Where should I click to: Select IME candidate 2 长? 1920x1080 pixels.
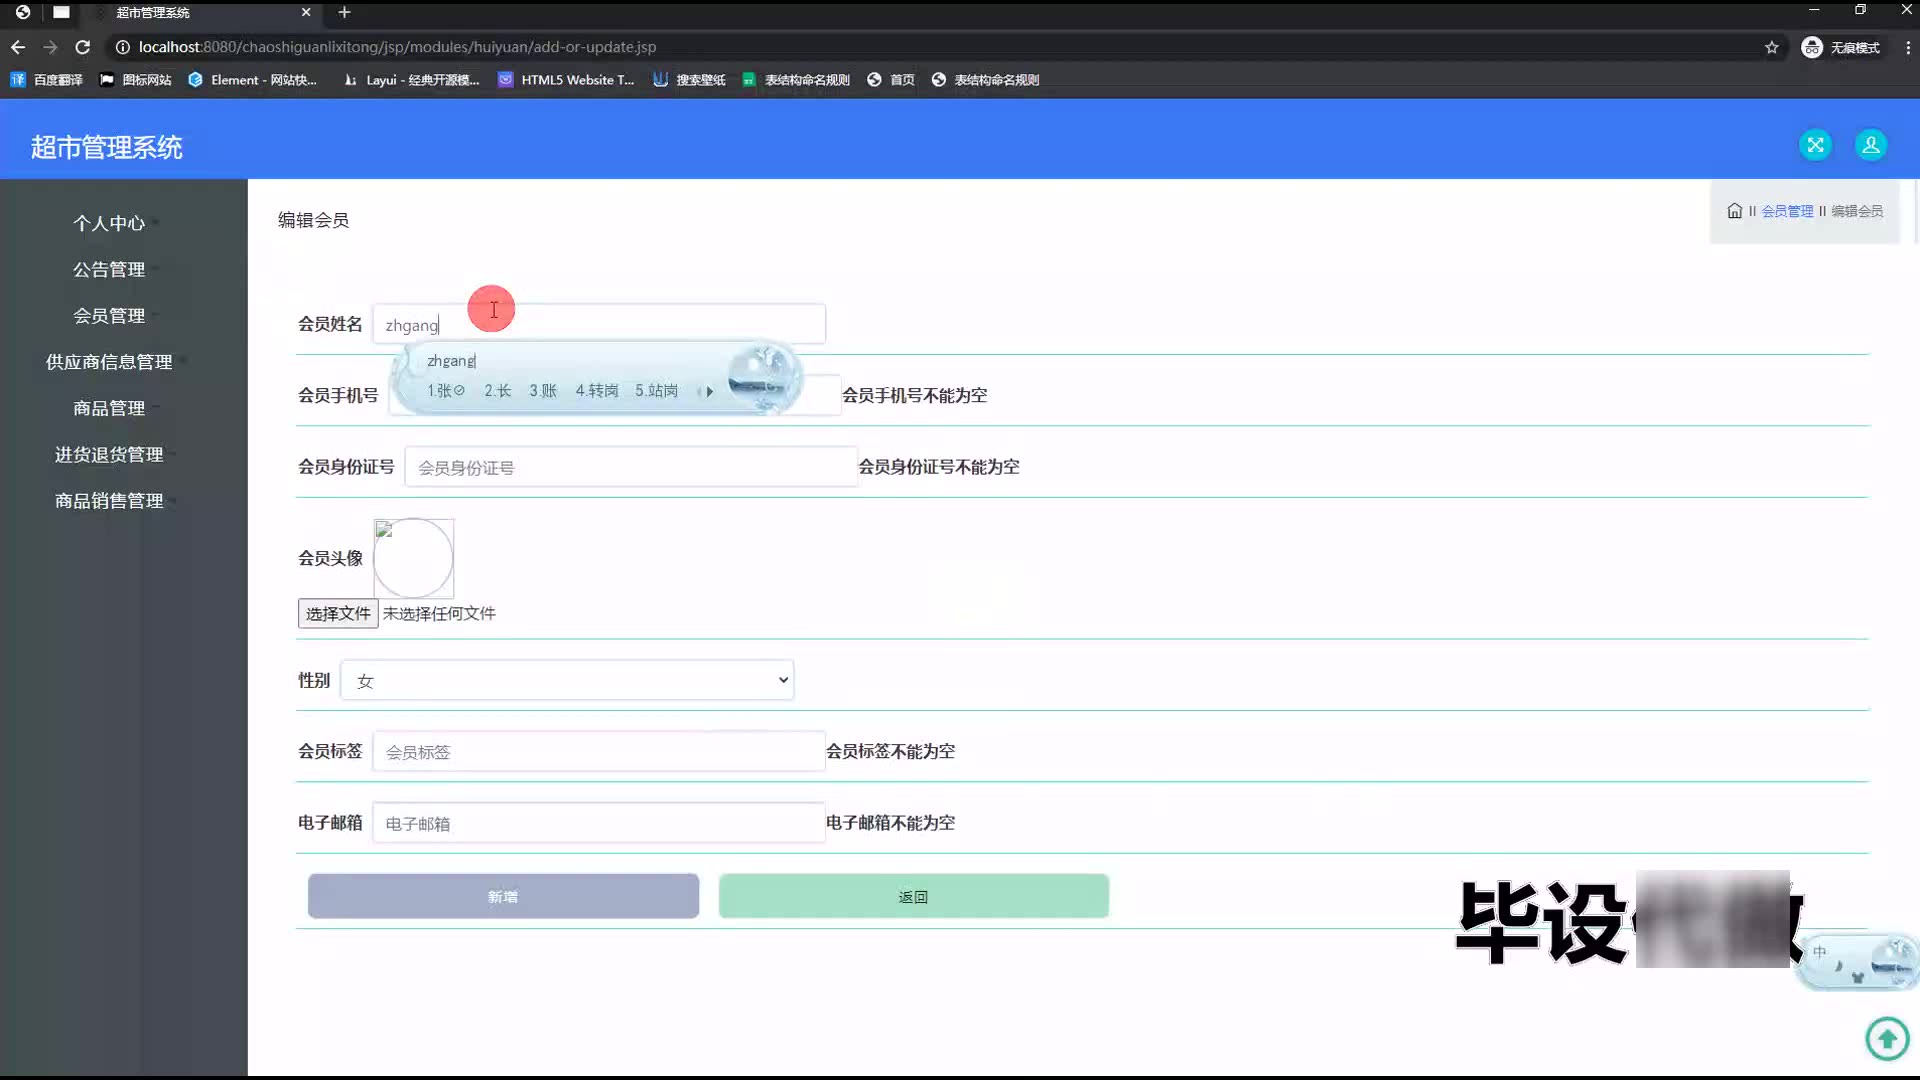[497, 391]
